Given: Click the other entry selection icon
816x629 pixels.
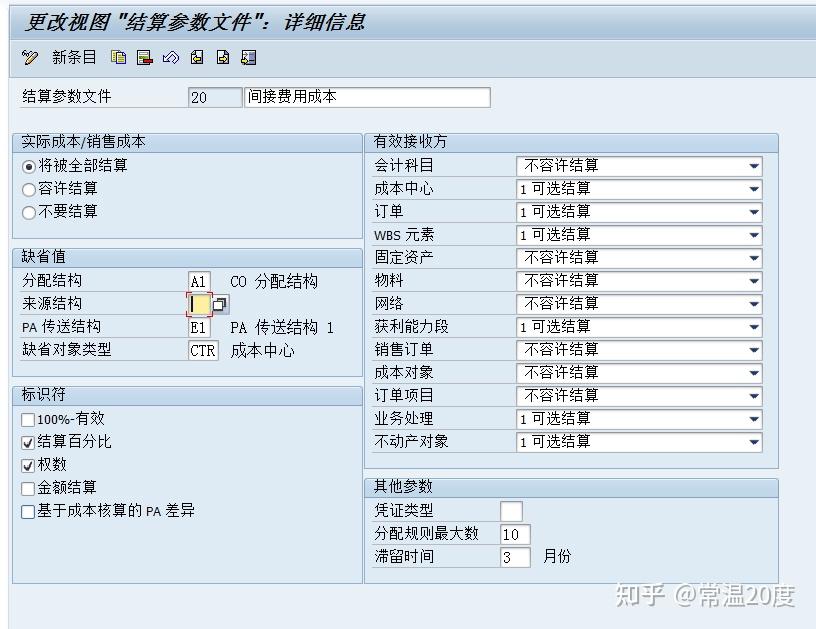Looking at the screenshot, I should [249, 58].
